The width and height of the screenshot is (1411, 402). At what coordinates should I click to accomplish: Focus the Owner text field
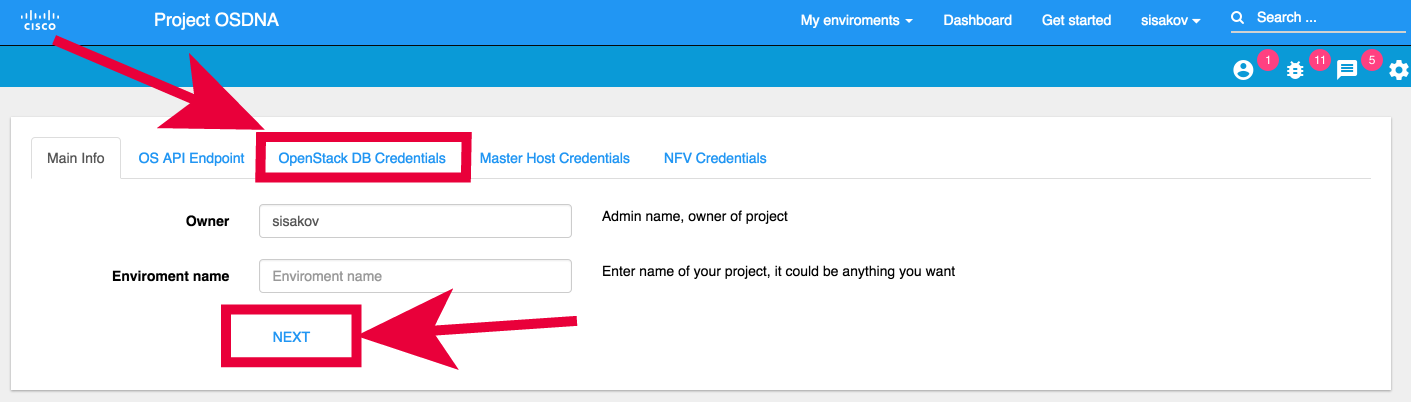pyautogui.click(x=415, y=221)
